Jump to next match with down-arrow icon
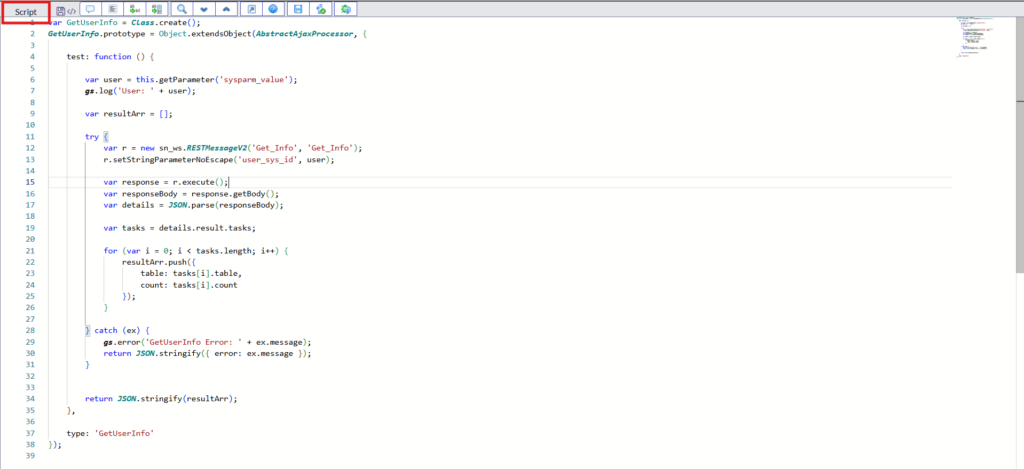The width and height of the screenshot is (1024, 469). tap(205, 9)
